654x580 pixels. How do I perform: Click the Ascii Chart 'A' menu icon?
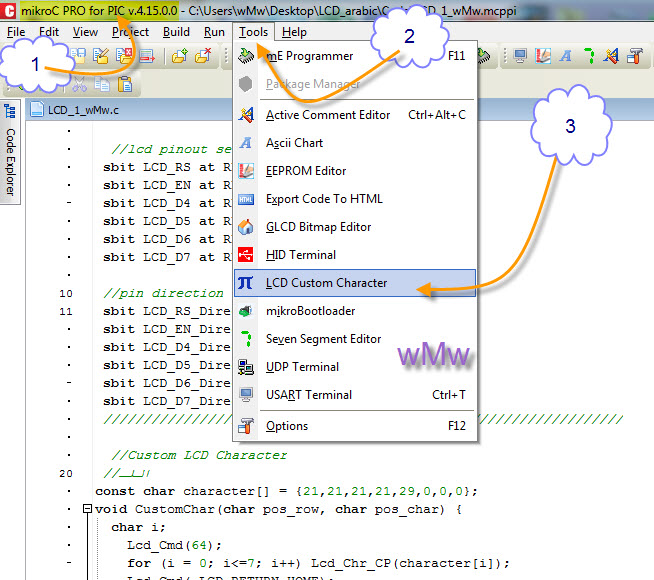pos(246,143)
